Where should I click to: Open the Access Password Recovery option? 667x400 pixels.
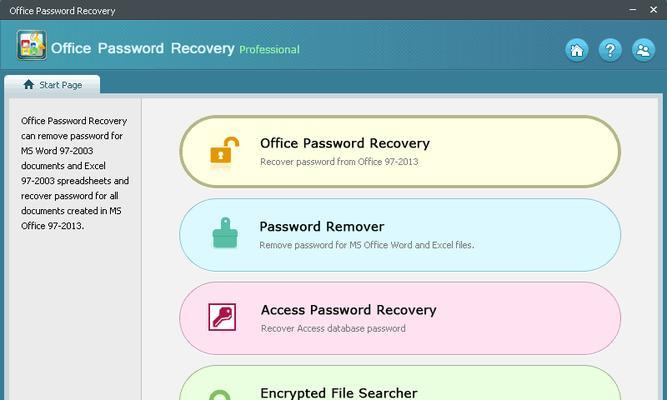click(400, 318)
